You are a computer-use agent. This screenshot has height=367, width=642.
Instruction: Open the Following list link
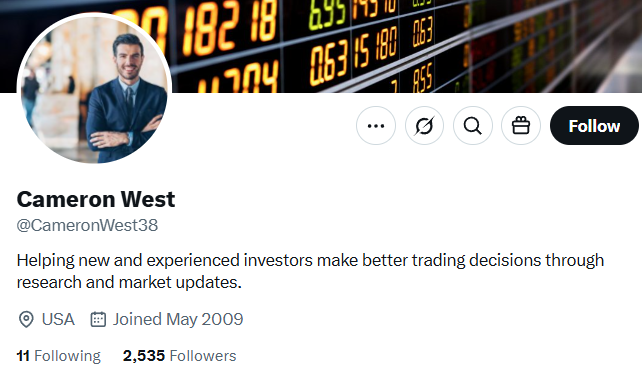pyautogui.click(x=59, y=356)
